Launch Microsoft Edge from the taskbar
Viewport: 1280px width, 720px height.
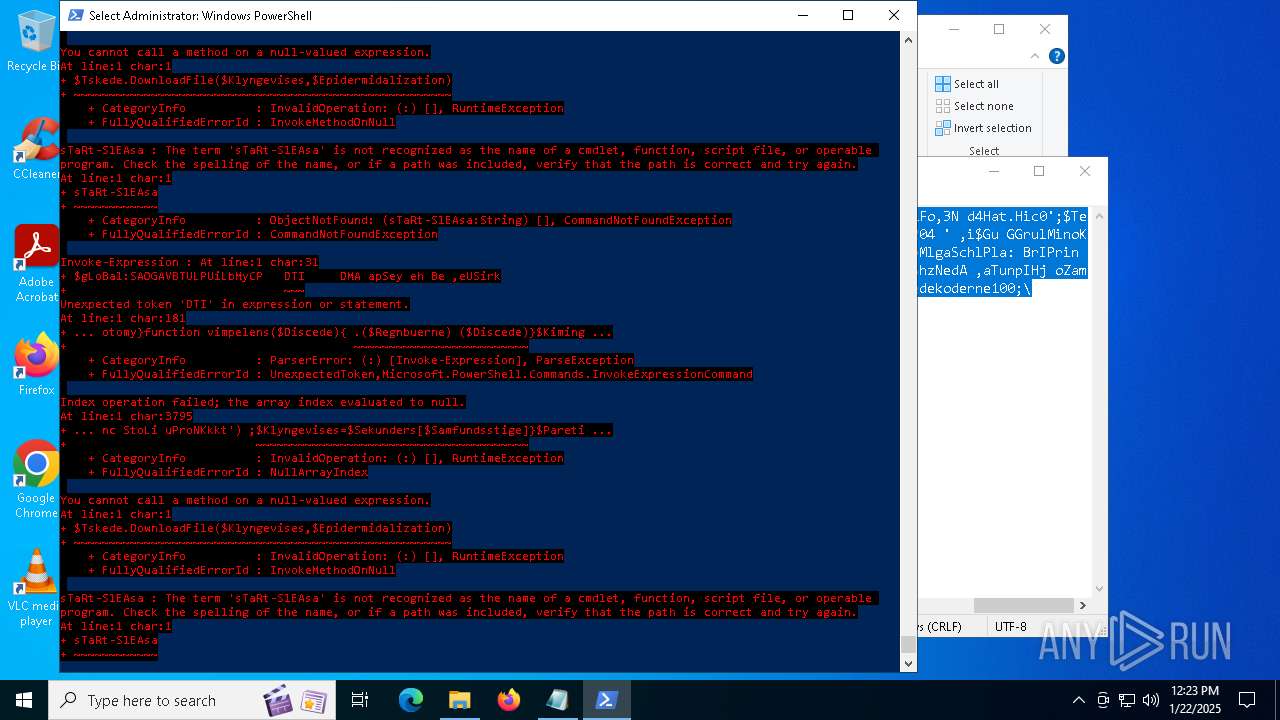tap(411, 700)
